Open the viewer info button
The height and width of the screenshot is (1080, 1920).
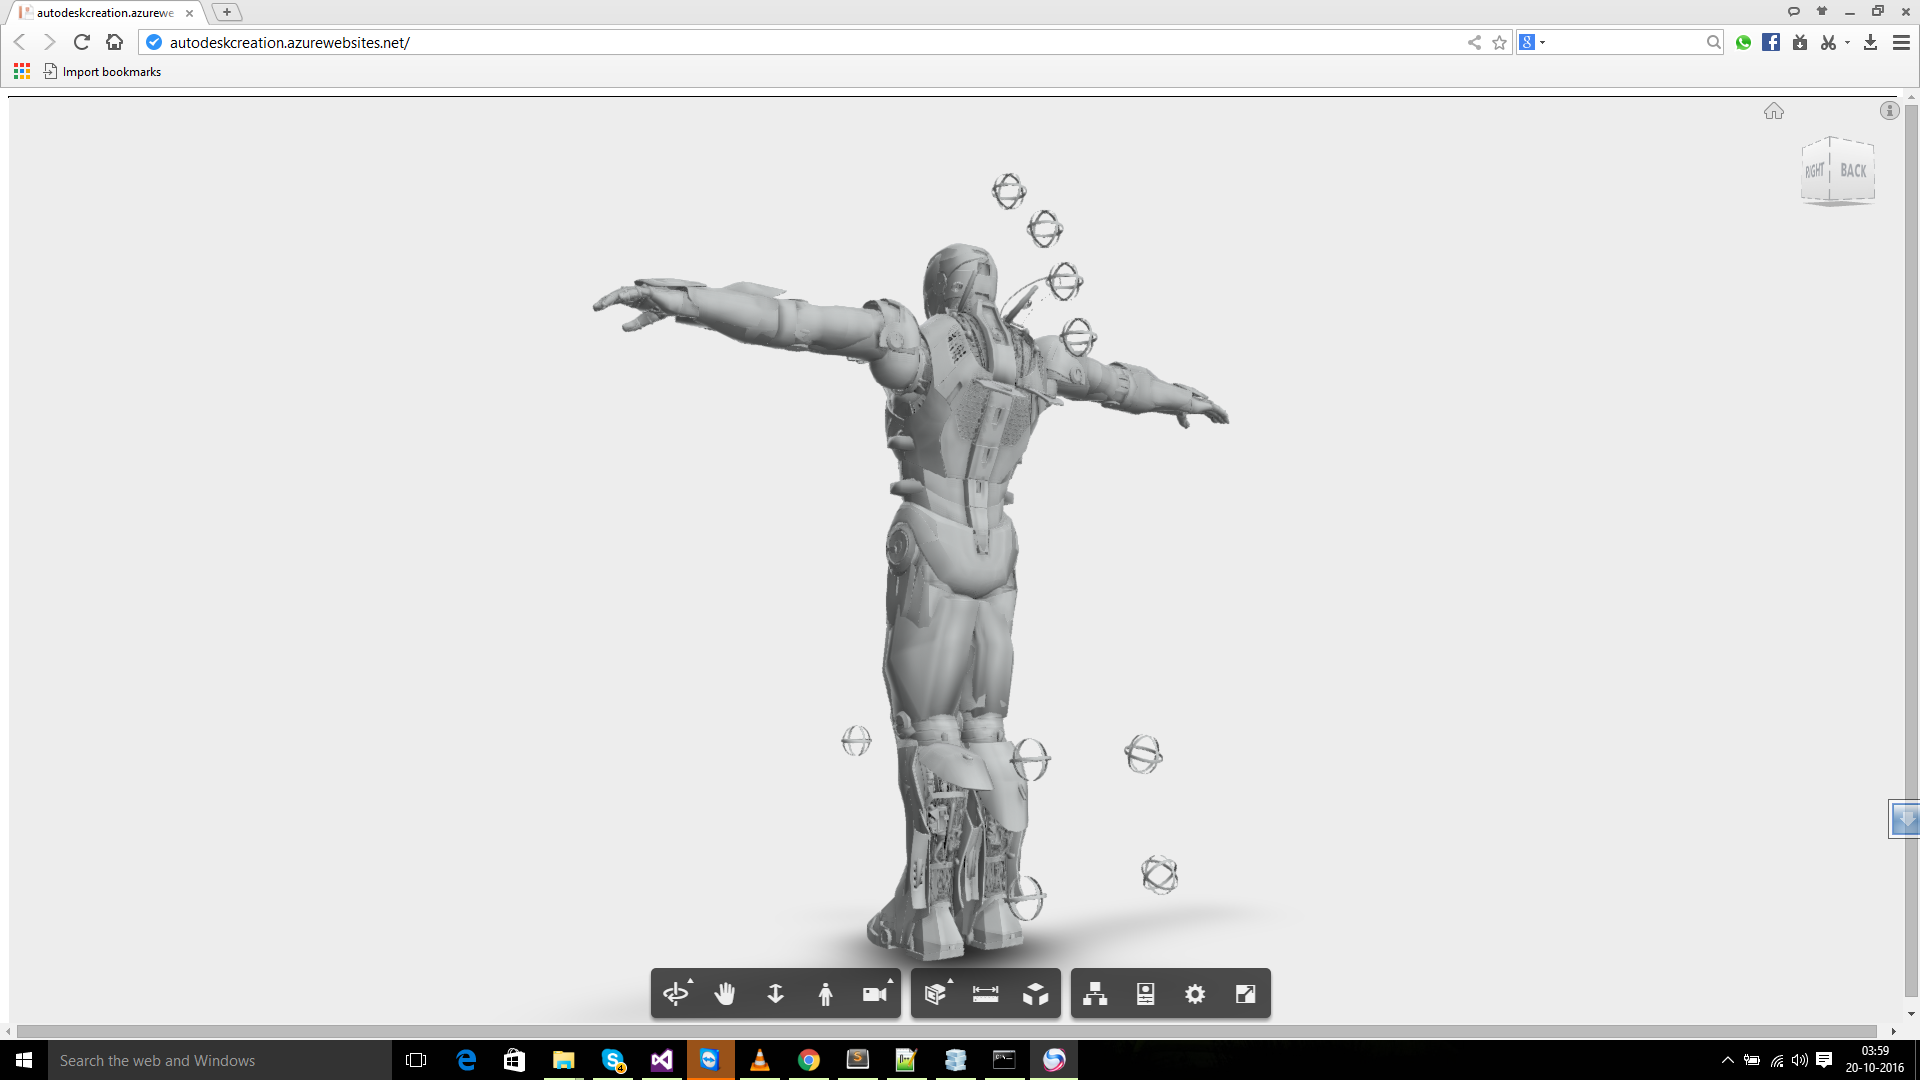[x=1889, y=111]
